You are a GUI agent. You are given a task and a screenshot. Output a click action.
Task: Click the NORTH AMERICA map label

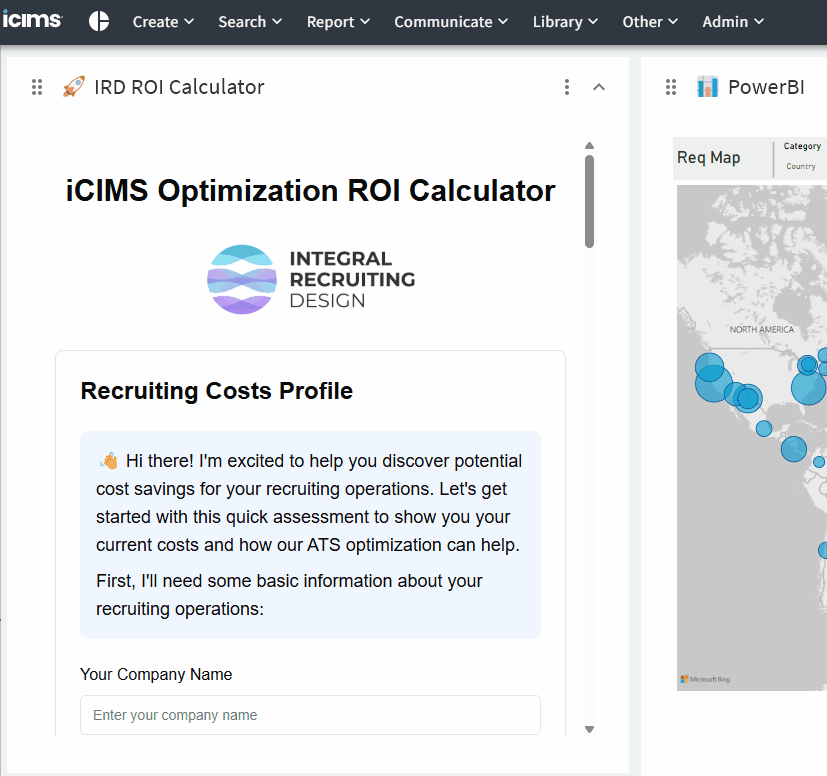(x=762, y=330)
